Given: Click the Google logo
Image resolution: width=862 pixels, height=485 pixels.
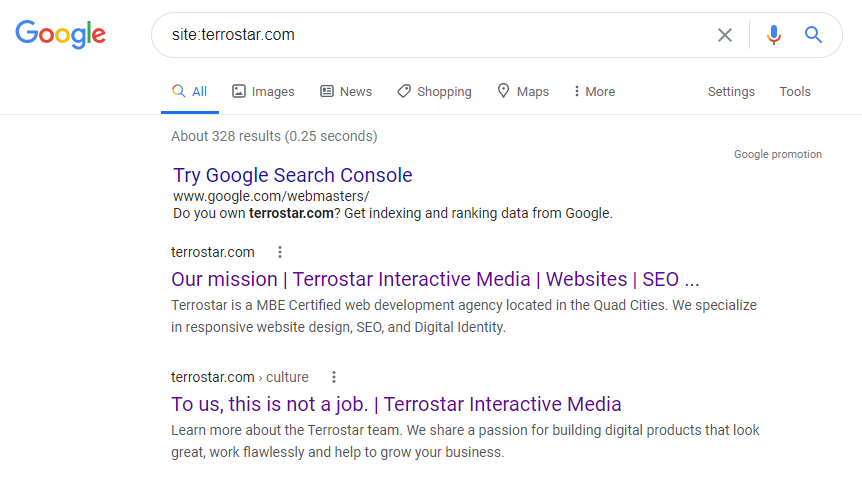Looking at the screenshot, I should (x=60, y=34).
